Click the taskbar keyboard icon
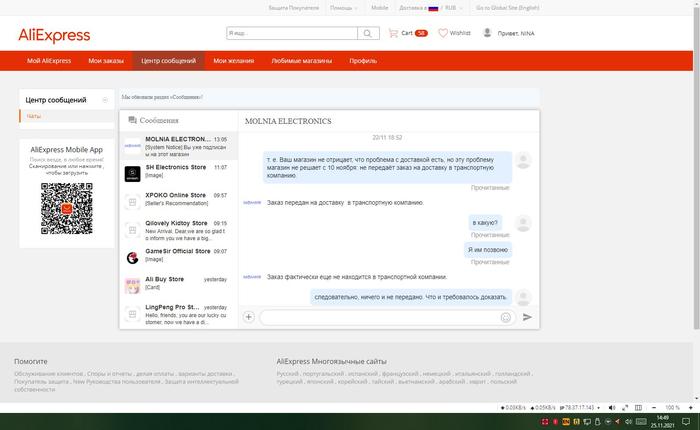Screen dimensions: 700x430 641,422
